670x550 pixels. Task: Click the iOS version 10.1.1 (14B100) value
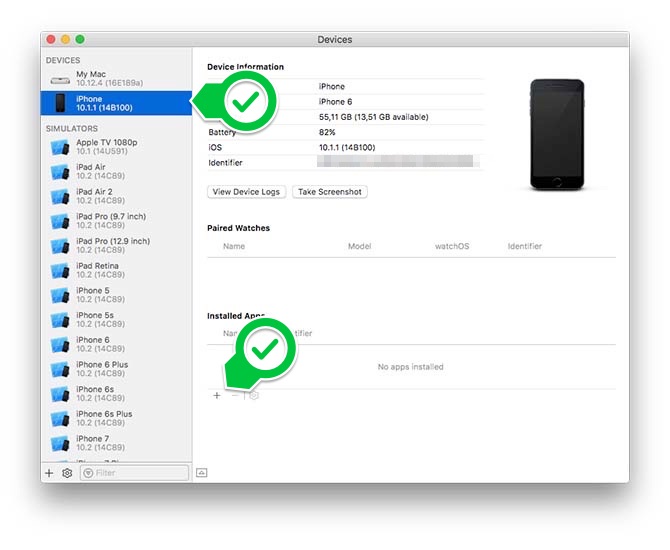pyautogui.click(x=347, y=147)
